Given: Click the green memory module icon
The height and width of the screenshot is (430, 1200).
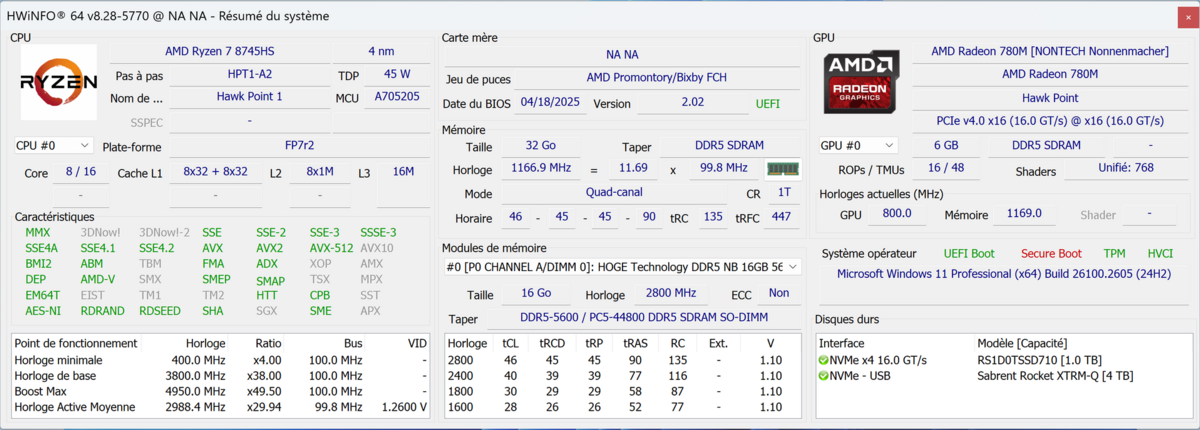Looking at the screenshot, I should pos(782,168).
